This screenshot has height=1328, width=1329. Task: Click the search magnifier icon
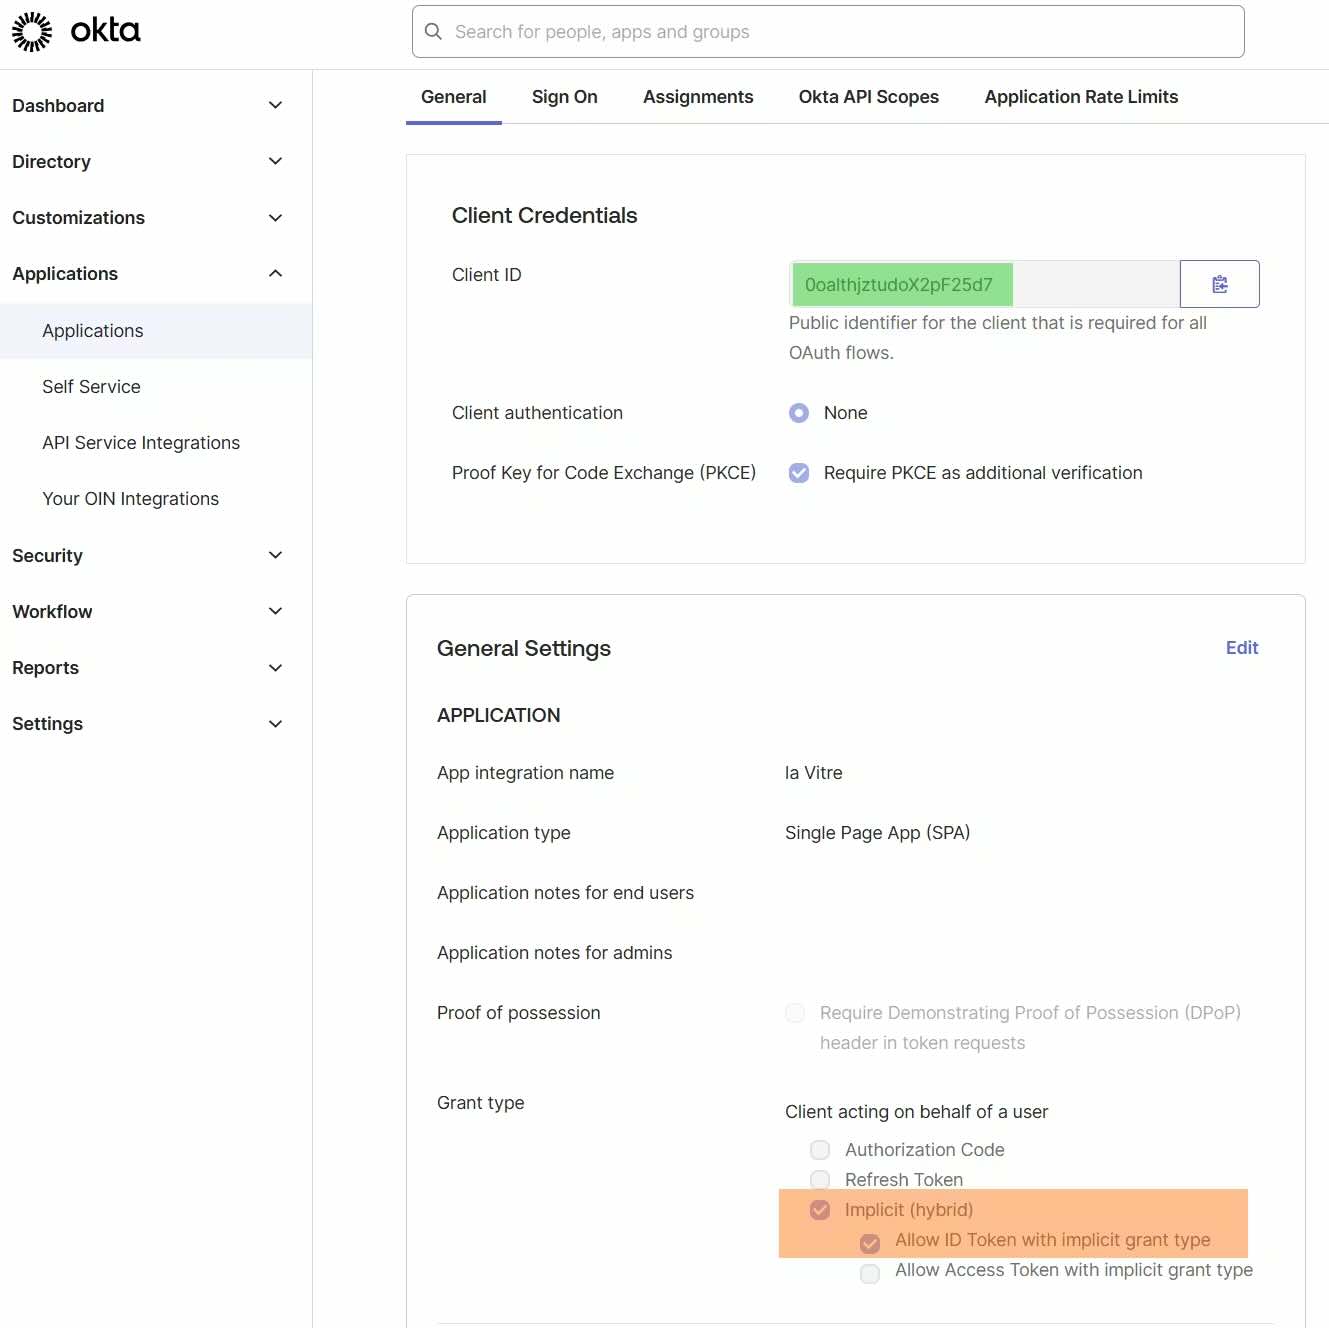tap(433, 32)
